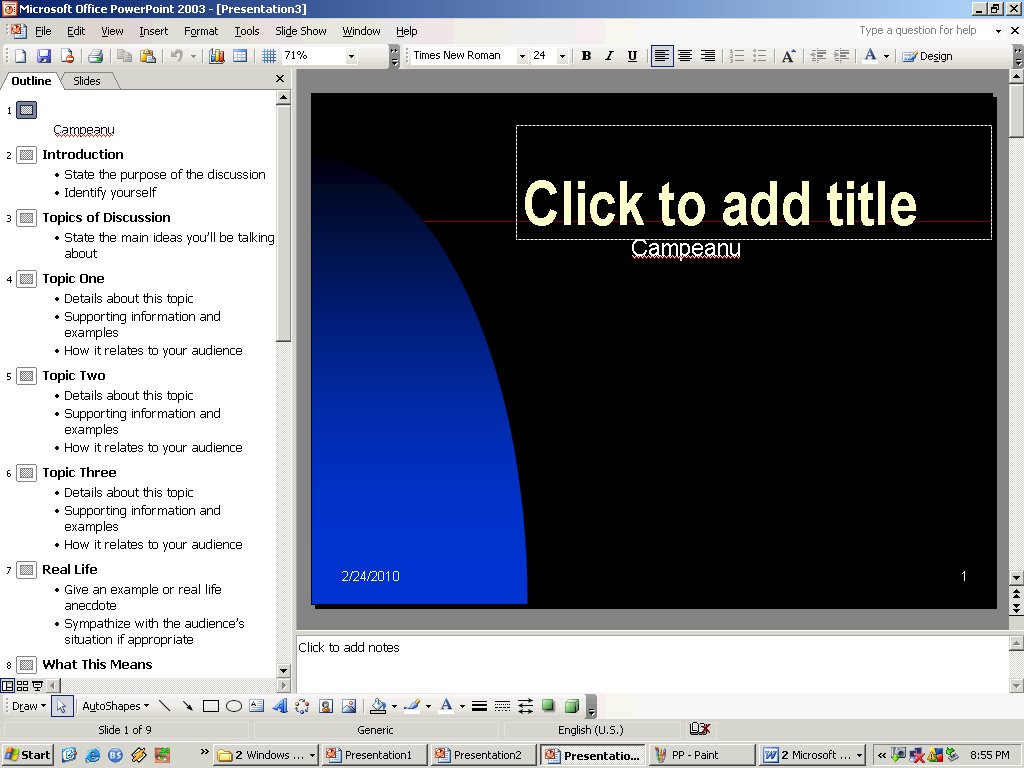Click the Permission document icon
This screenshot has width=1024, height=768.
(67, 56)
